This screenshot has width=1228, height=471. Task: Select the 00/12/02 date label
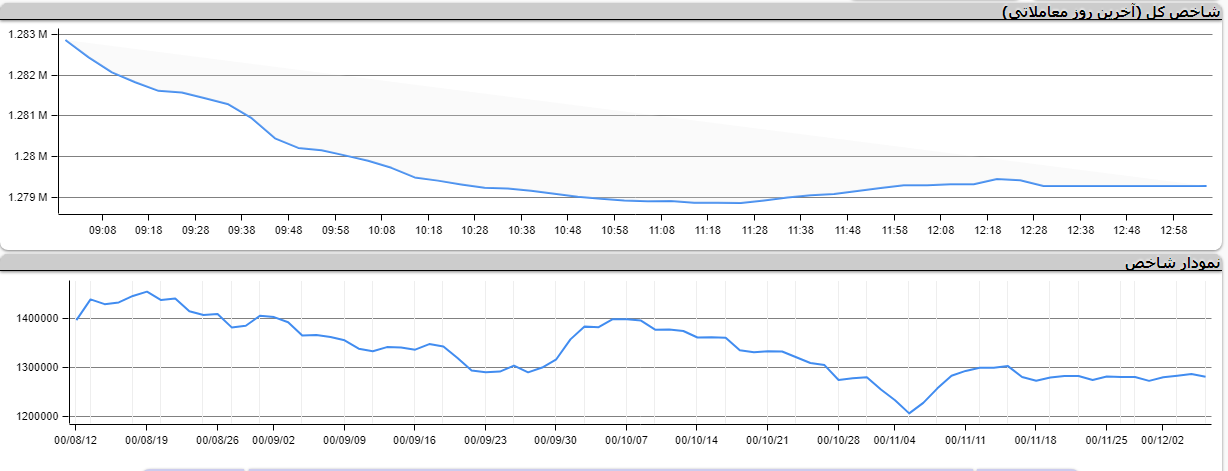tap(1162, 438)
